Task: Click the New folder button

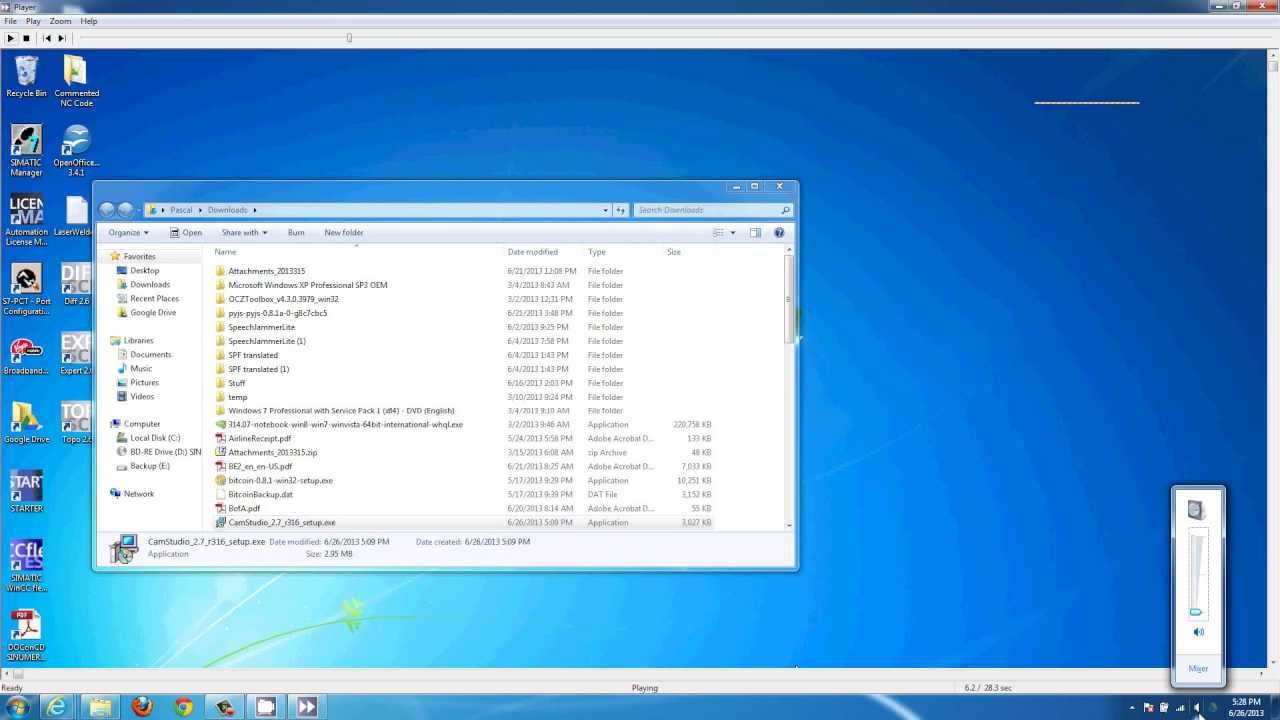Action: point(343,232)
